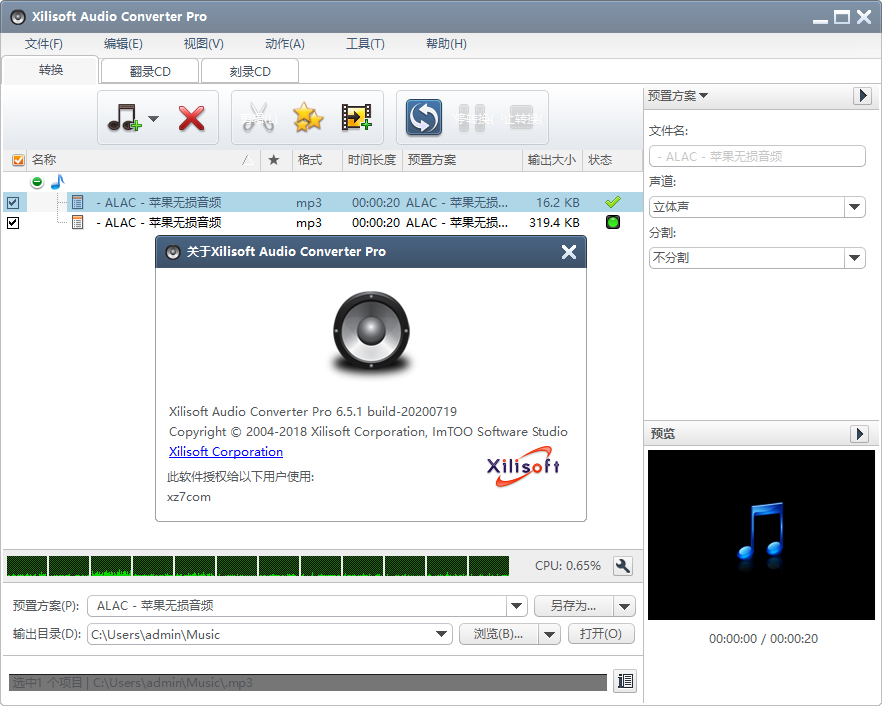The image size is (882, 706).
Task: Uncheck the 16.2 KB file checkbox
Action: click(13, 202)
